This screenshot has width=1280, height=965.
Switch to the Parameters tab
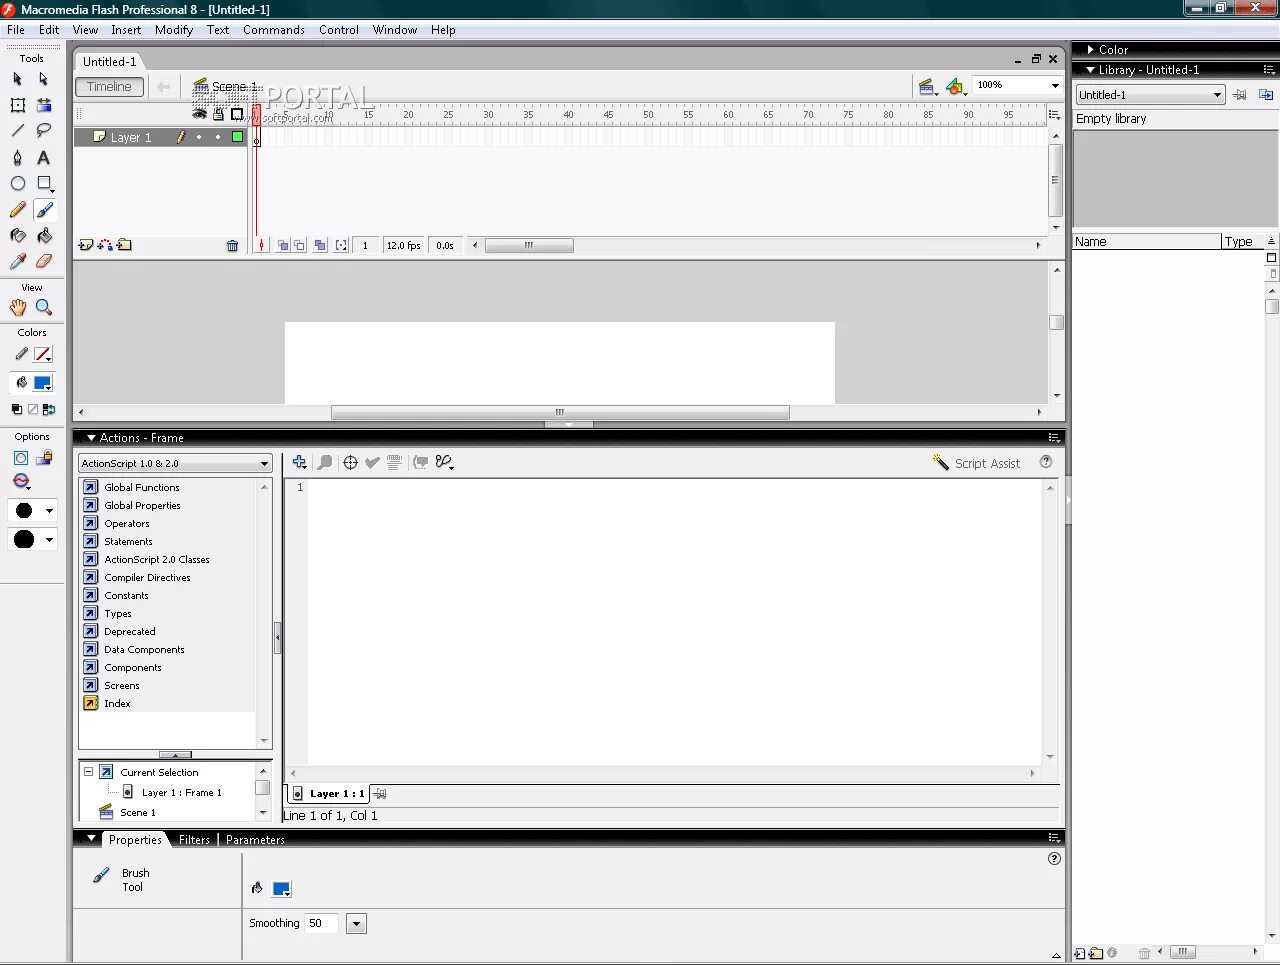(x=255, y=840)
